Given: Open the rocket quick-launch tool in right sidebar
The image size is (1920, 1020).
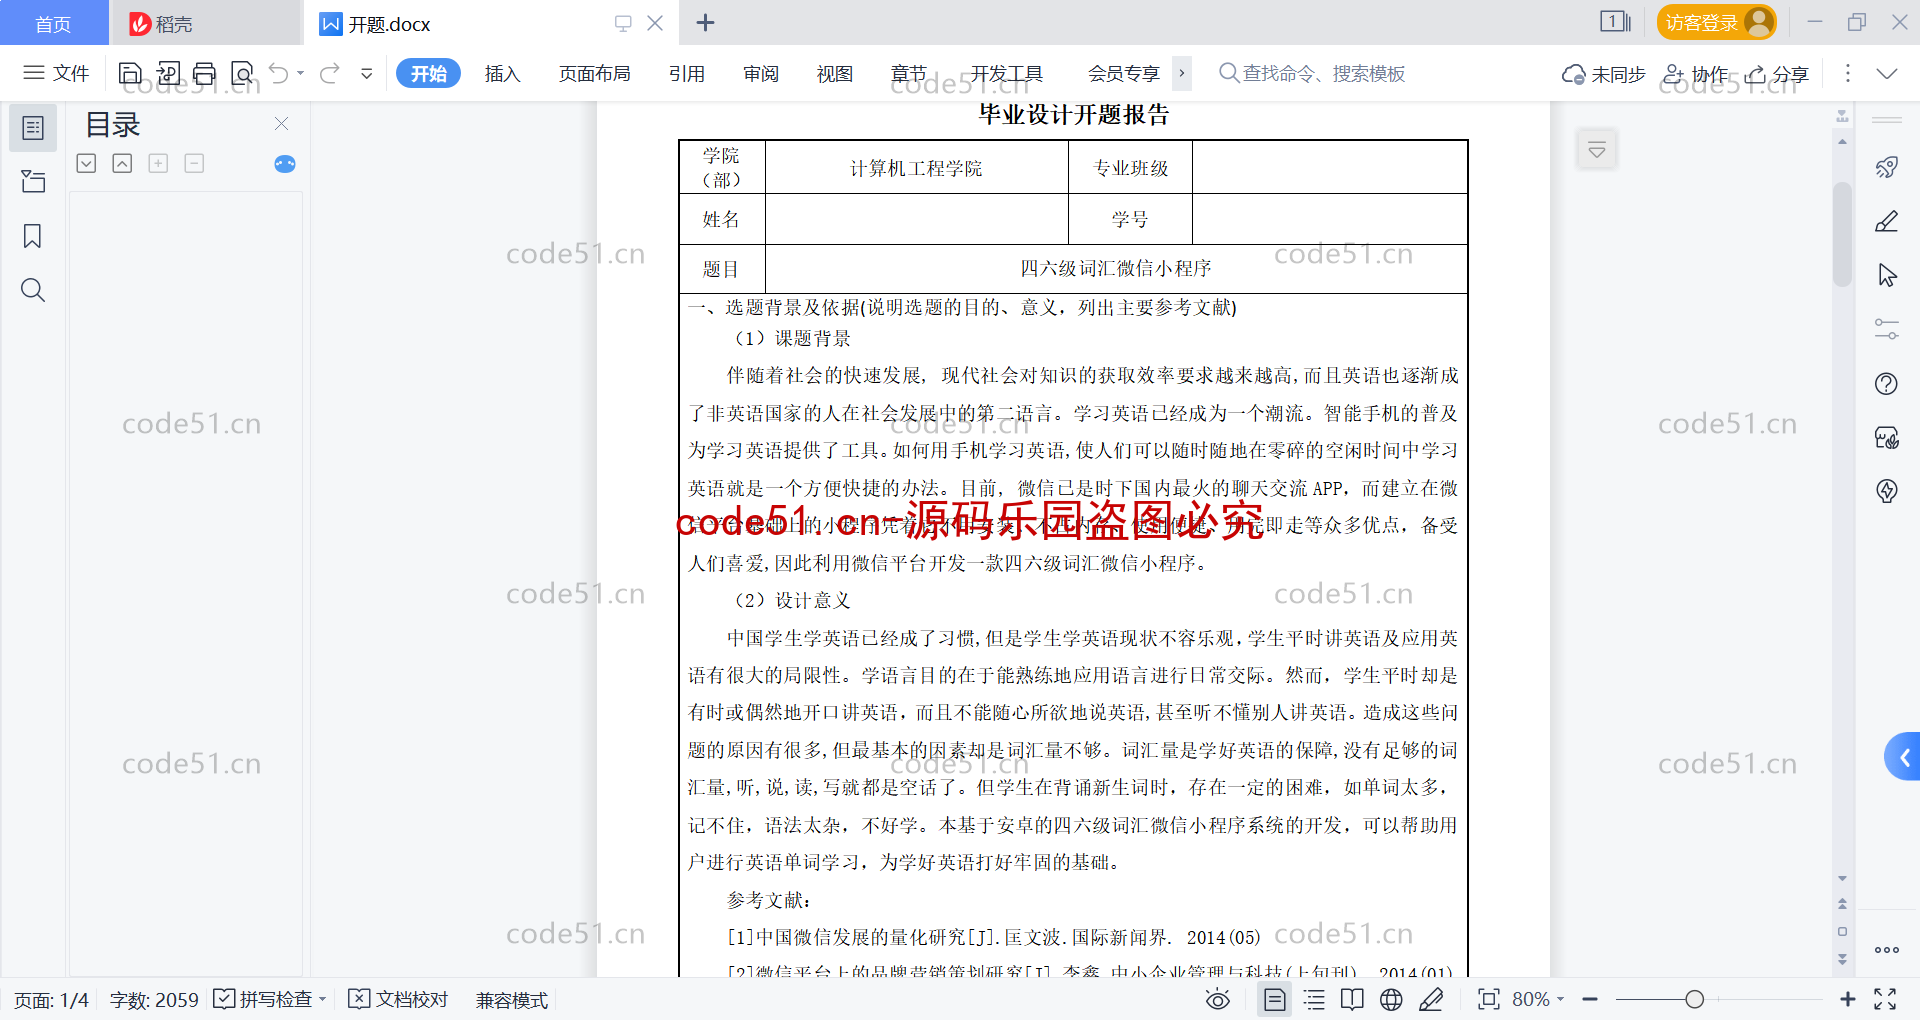Looking at the screenshot, I should pyautogui.click(x=1887, y=167).
